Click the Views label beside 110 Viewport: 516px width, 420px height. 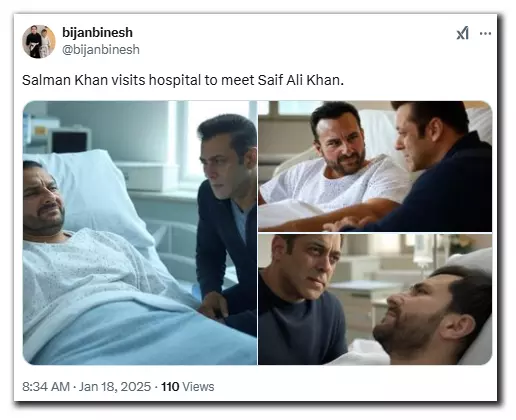[198, 387]
